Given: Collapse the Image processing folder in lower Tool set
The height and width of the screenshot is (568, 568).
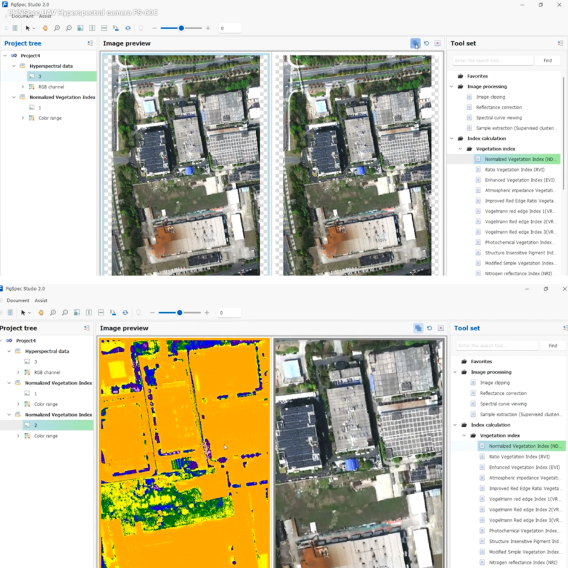Looking at the screenshot, I should [455, 372].
